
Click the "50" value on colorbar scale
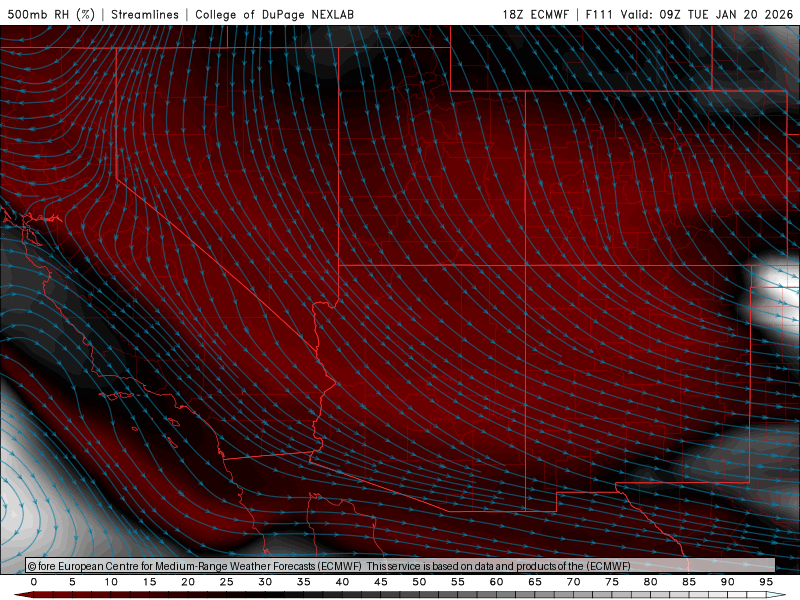click(x=419, y=582)
